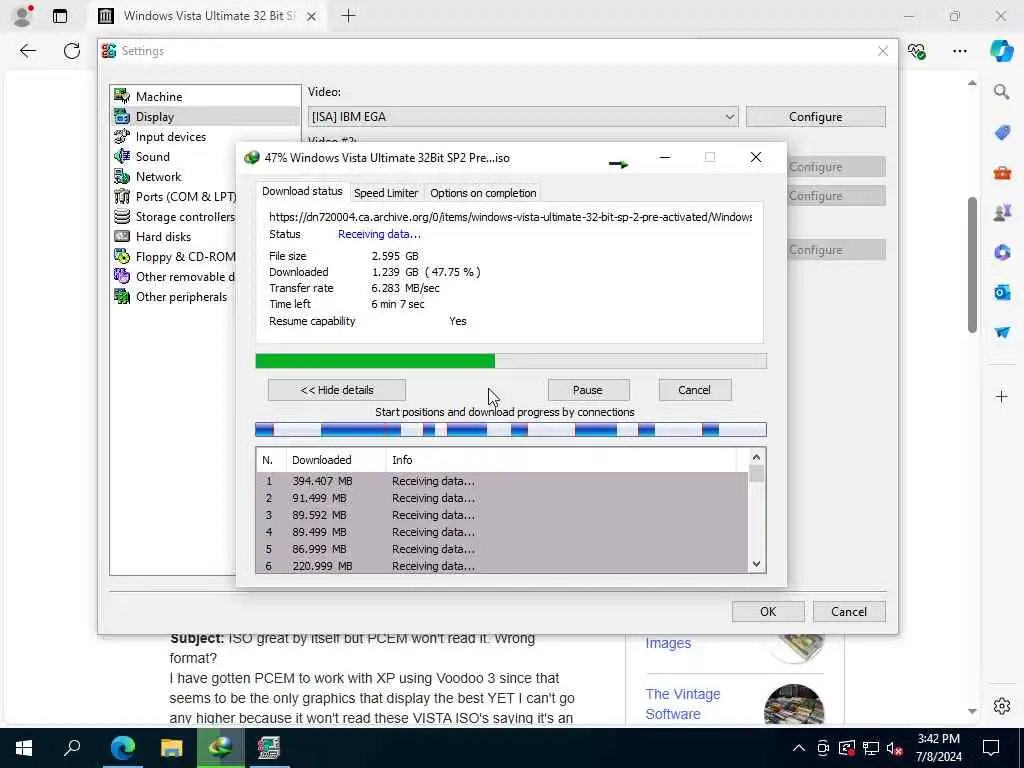
Task: Click OK in the Settings window
Action: tap(768, 612)
